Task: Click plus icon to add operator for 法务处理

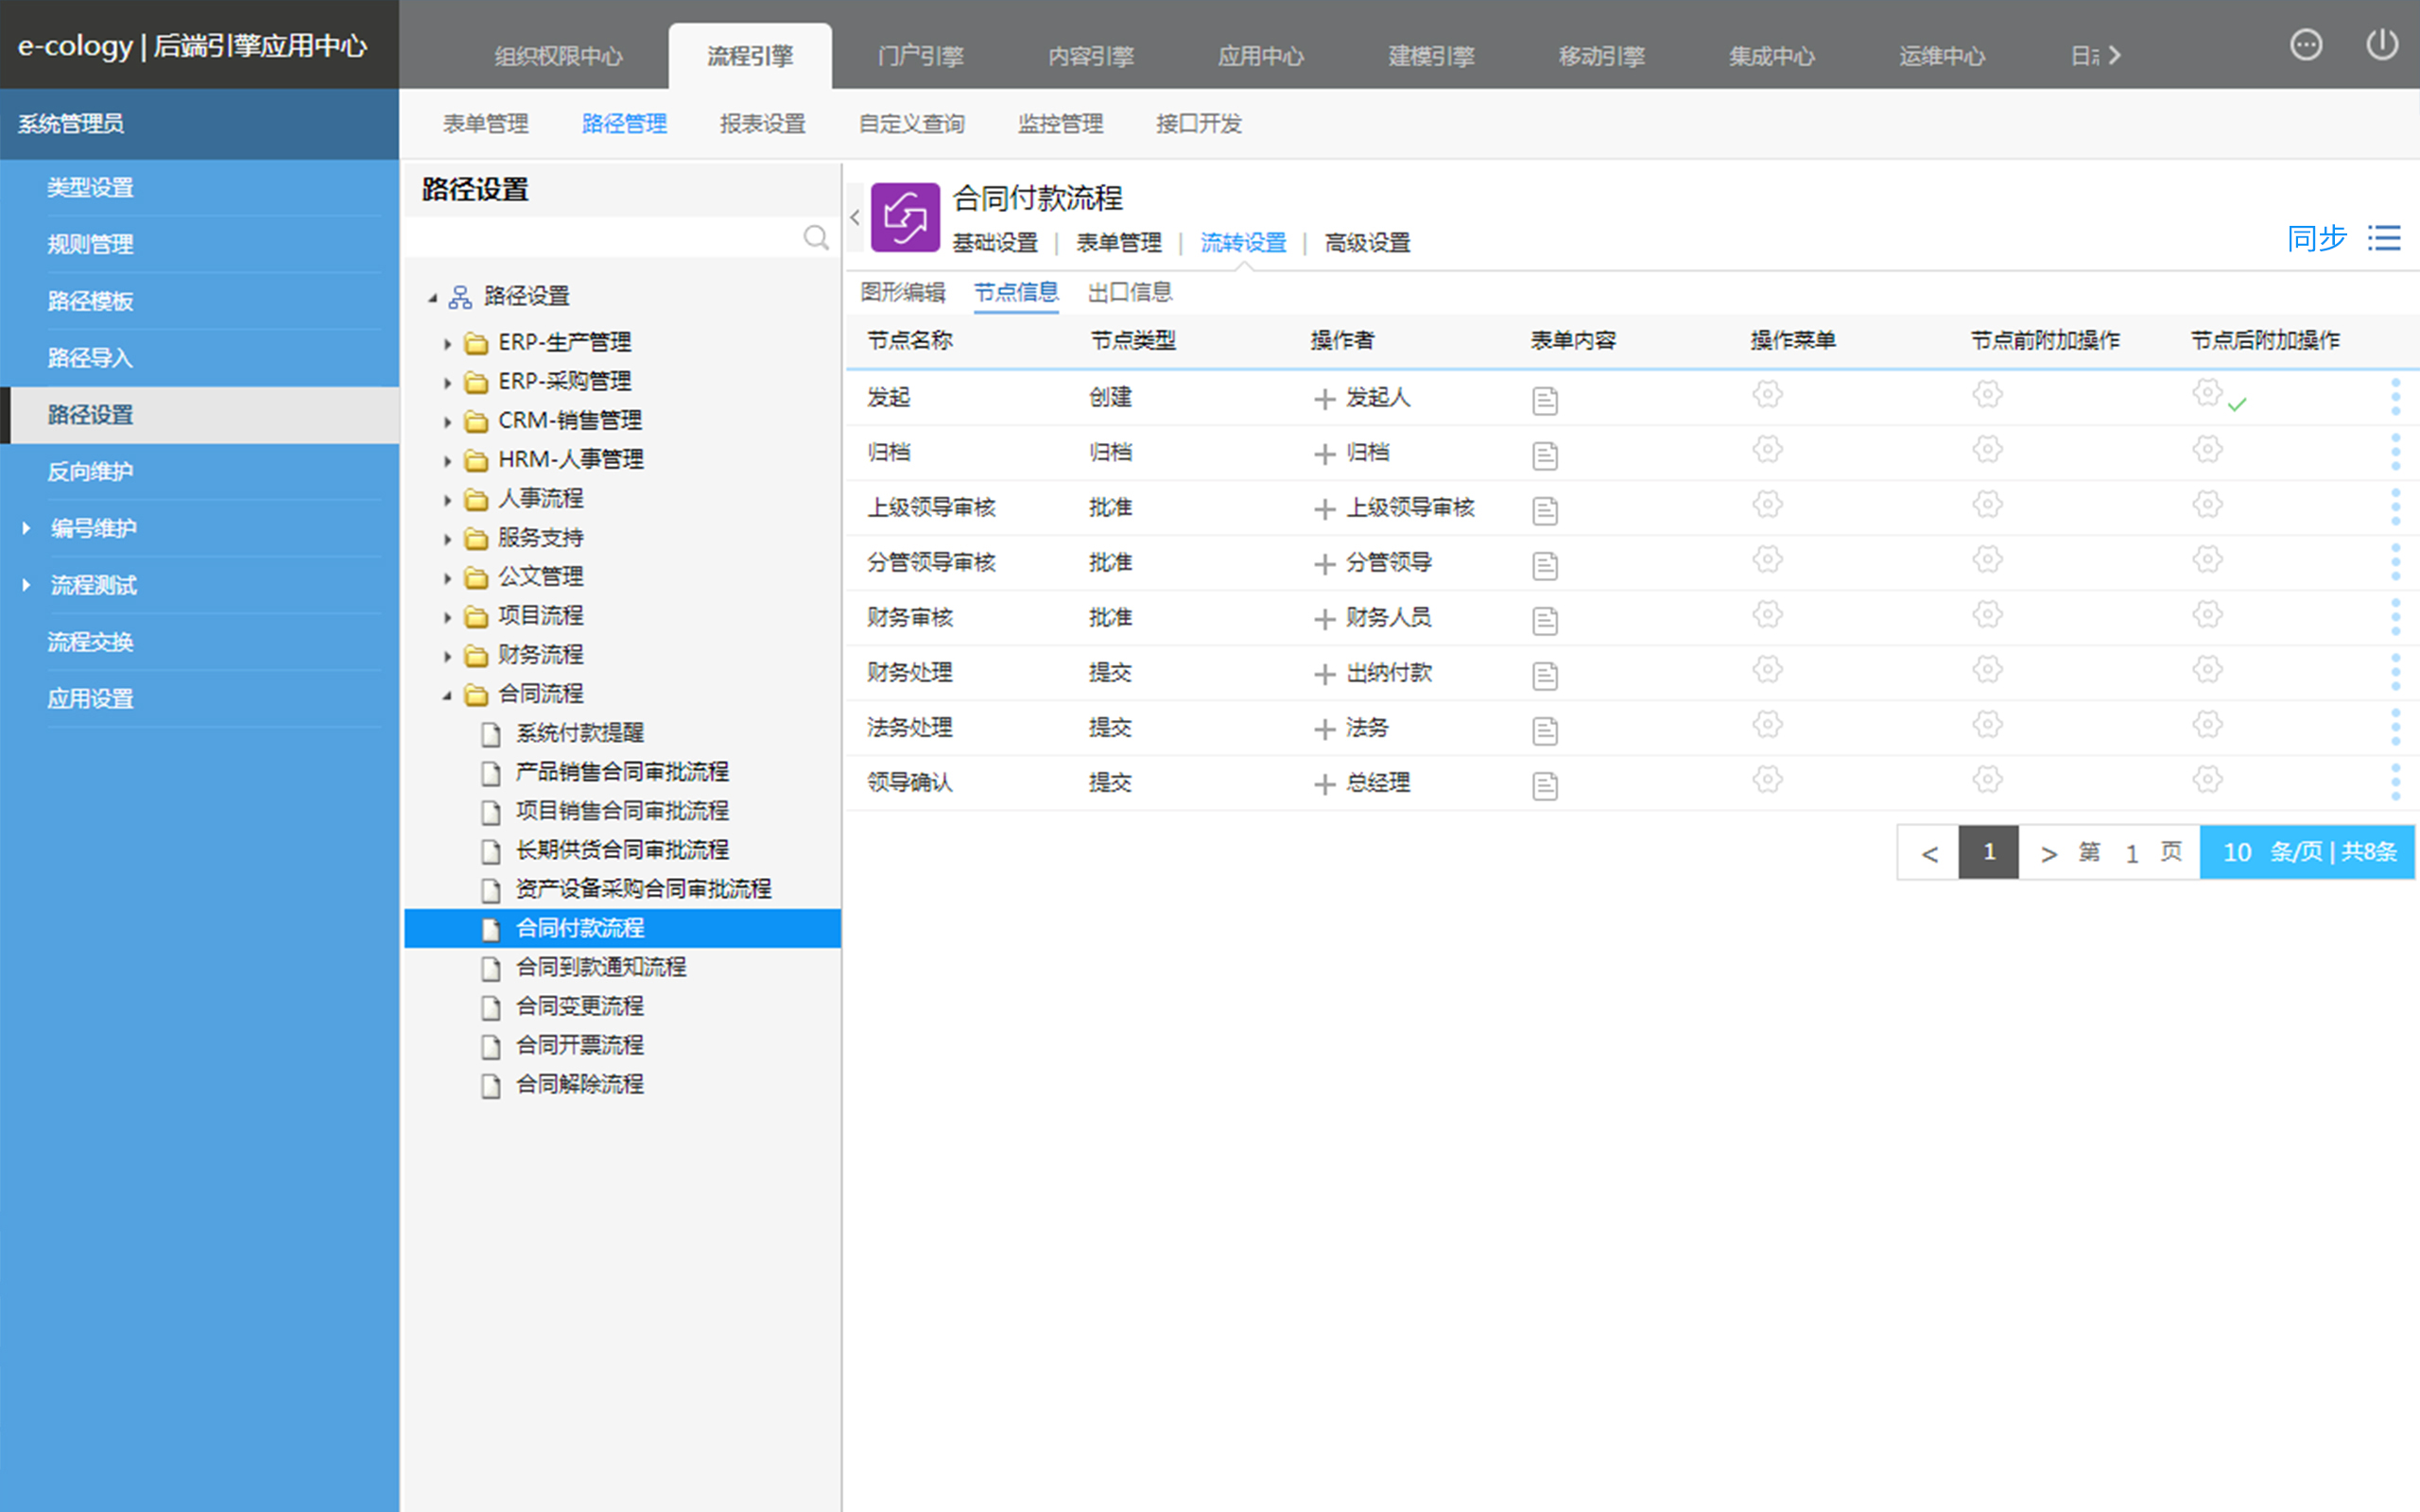Action: point(1324,729)
